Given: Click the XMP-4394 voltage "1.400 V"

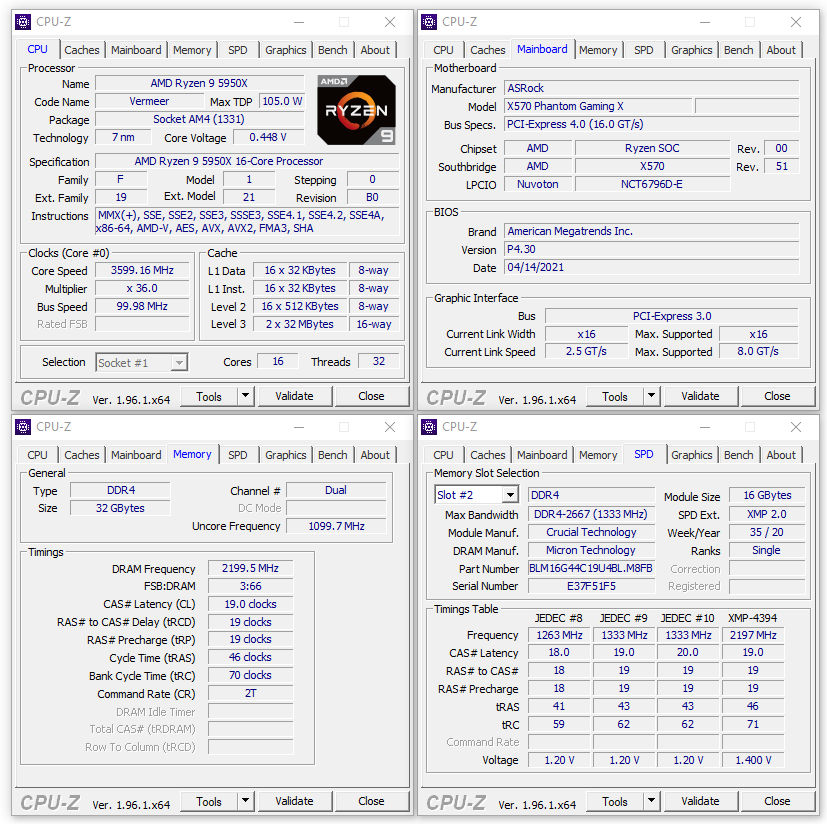Looking at the screenshot, I should (753, 760).
